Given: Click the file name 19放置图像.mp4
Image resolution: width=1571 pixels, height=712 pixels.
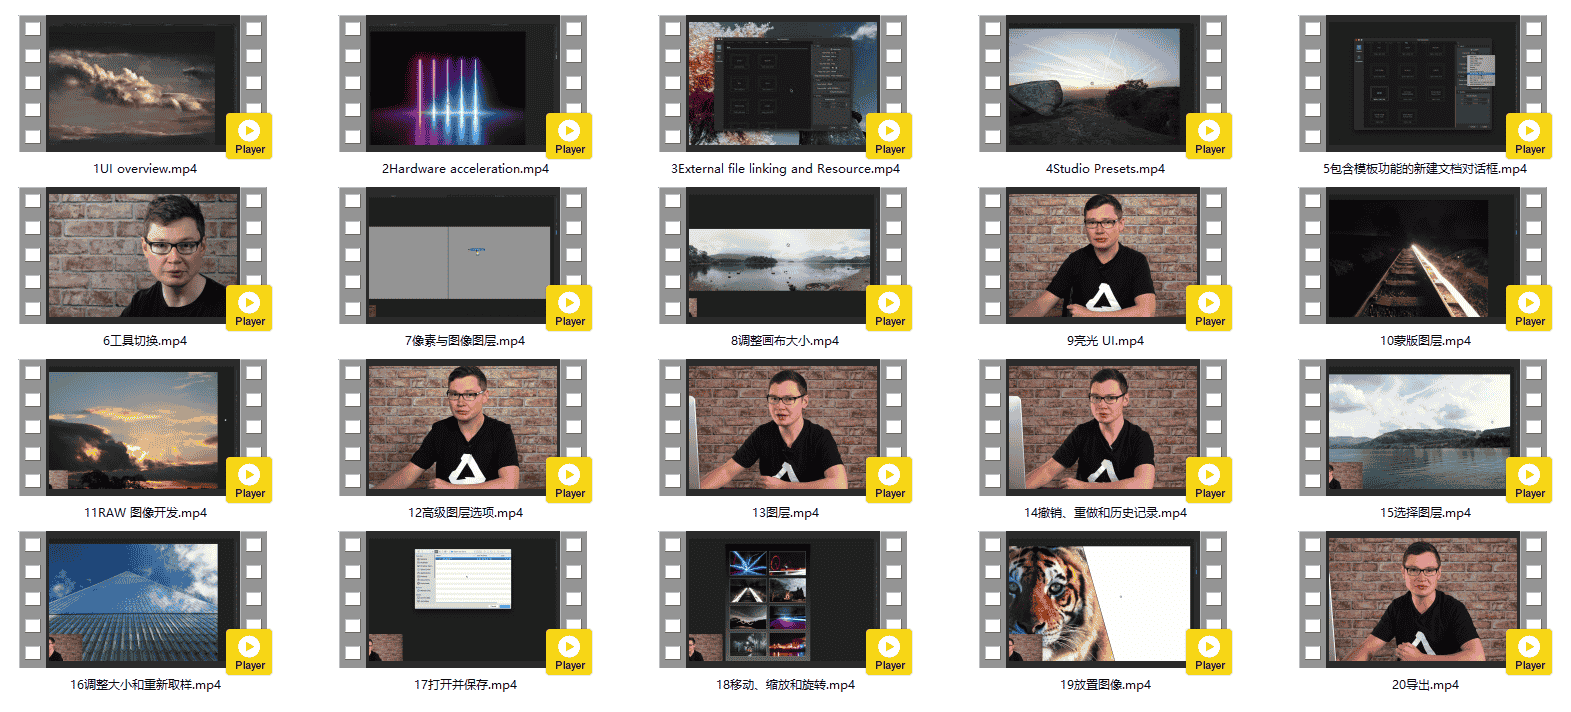Looking at the screenshot, I should (1105, 685).
